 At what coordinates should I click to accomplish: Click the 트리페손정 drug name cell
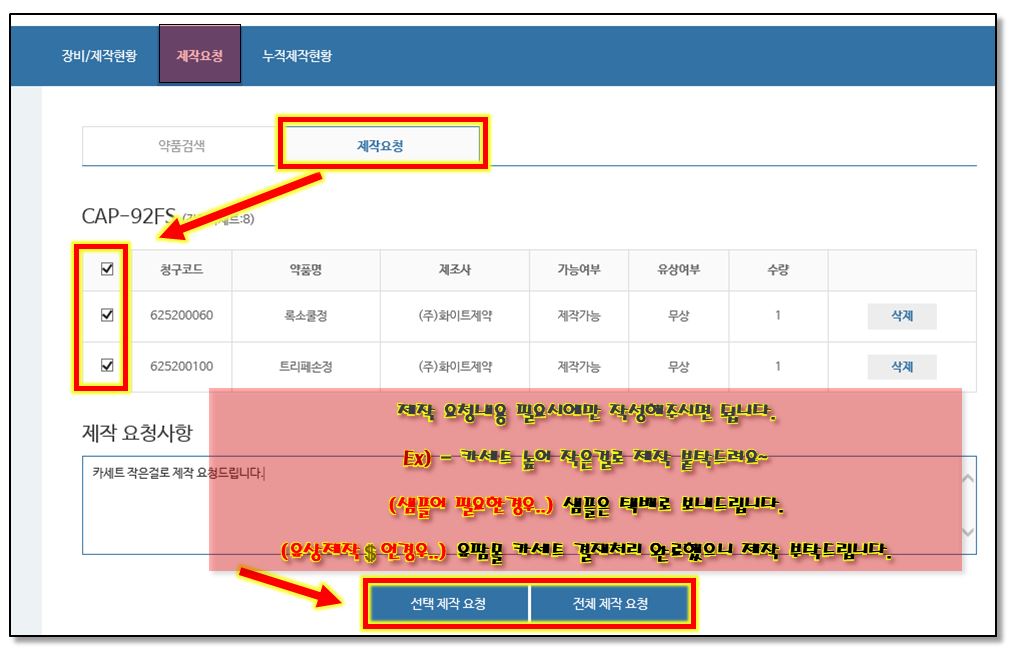(305, 367)
